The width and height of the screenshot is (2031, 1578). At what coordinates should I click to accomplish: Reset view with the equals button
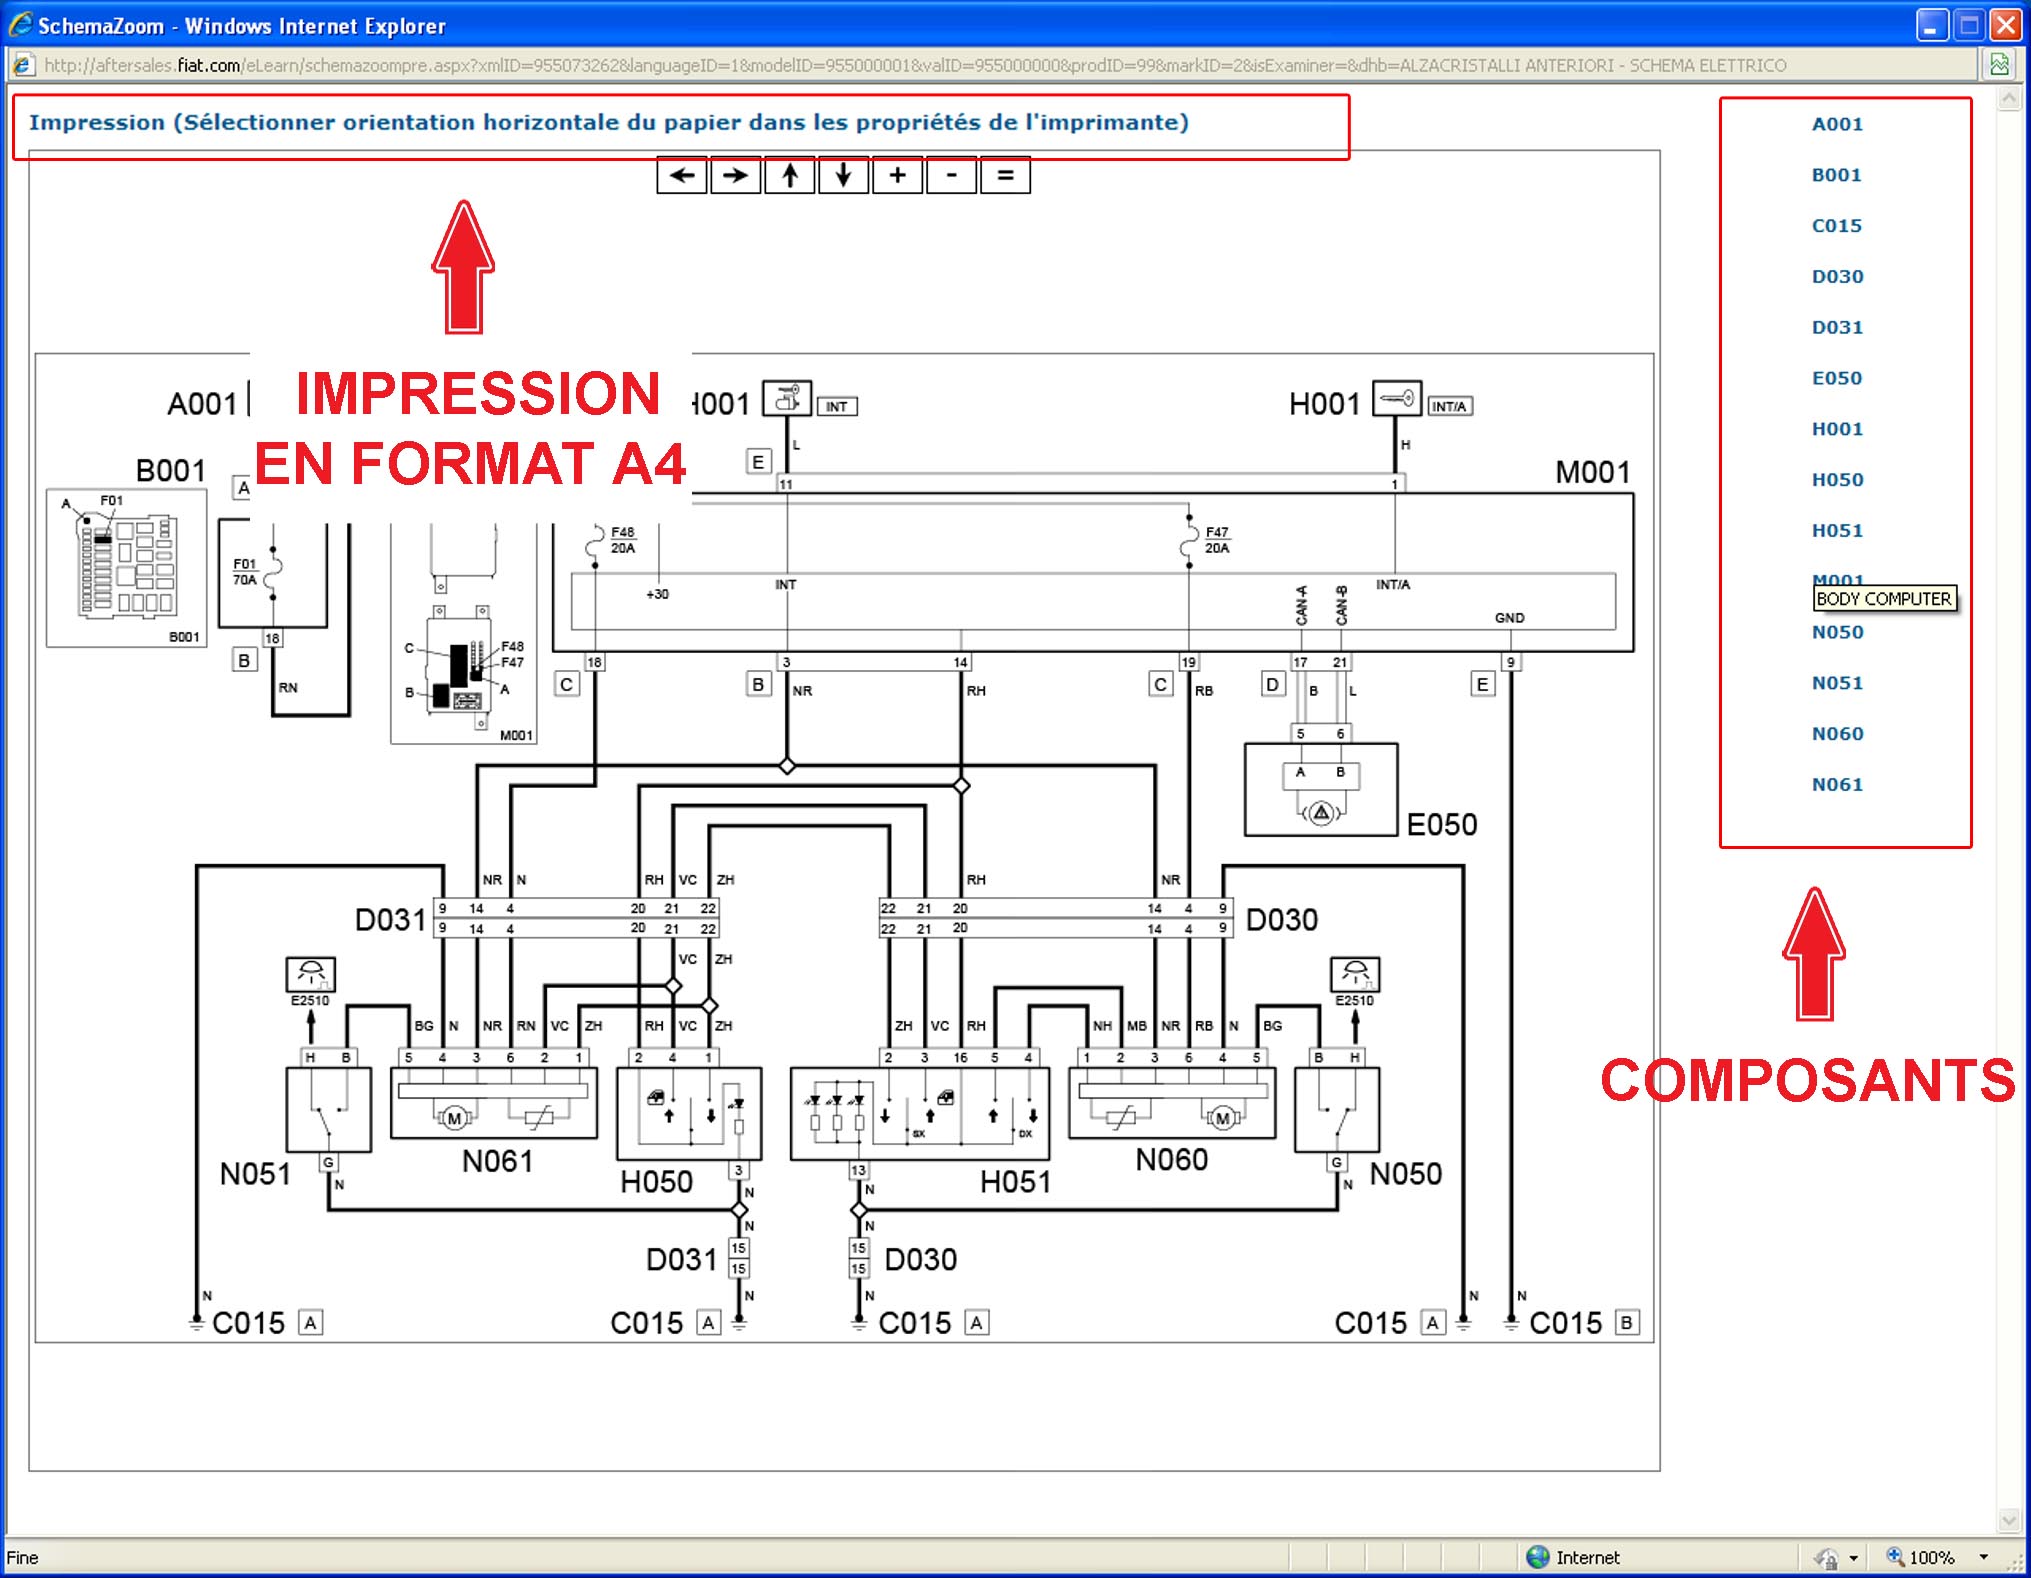[1005, 175]
